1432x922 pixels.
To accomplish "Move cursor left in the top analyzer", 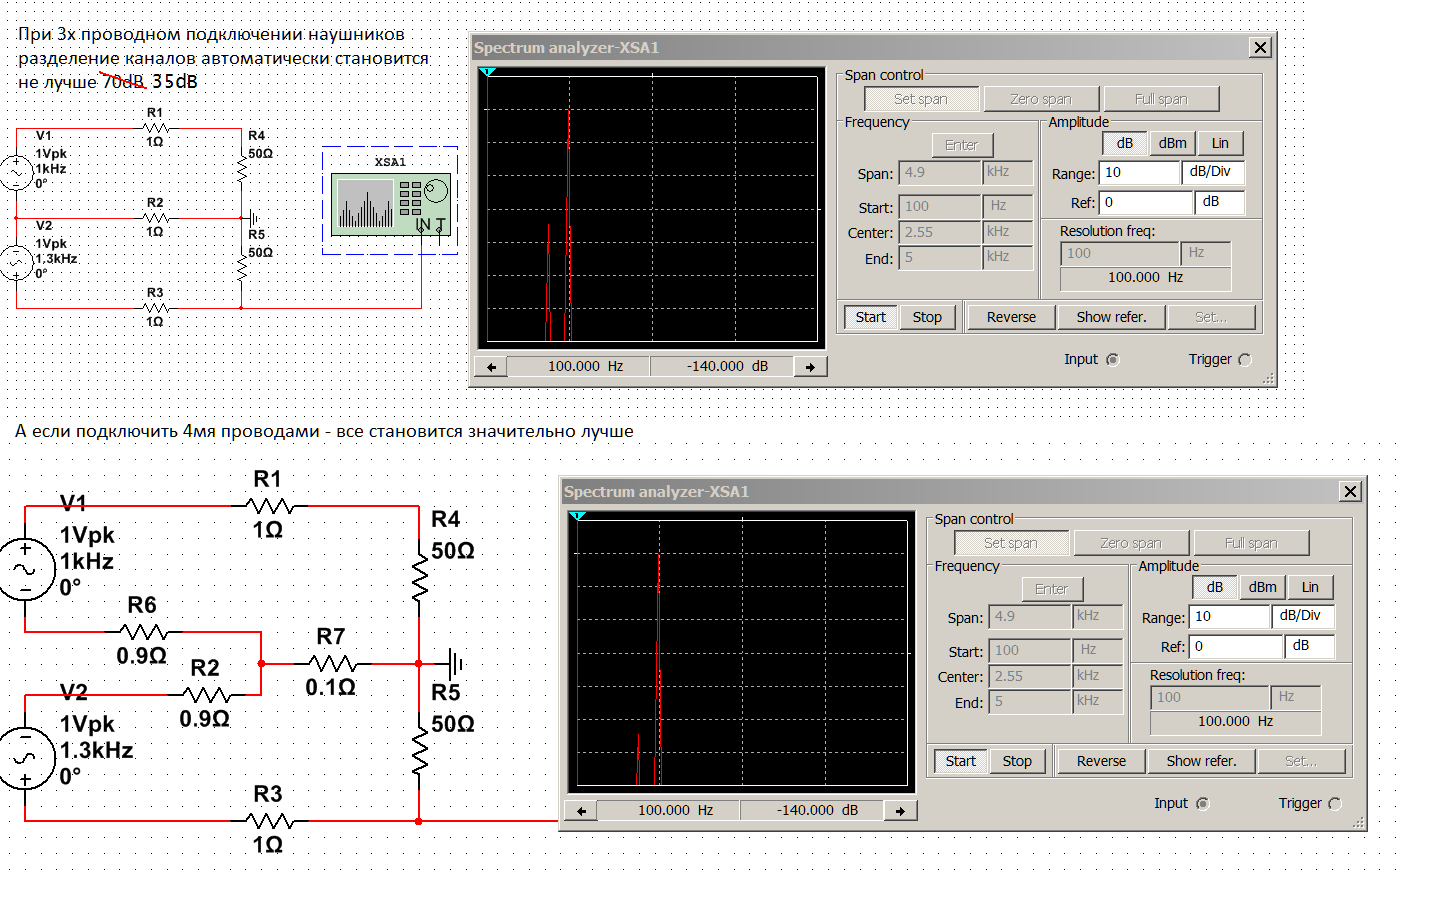I will (x=491, y=367).
